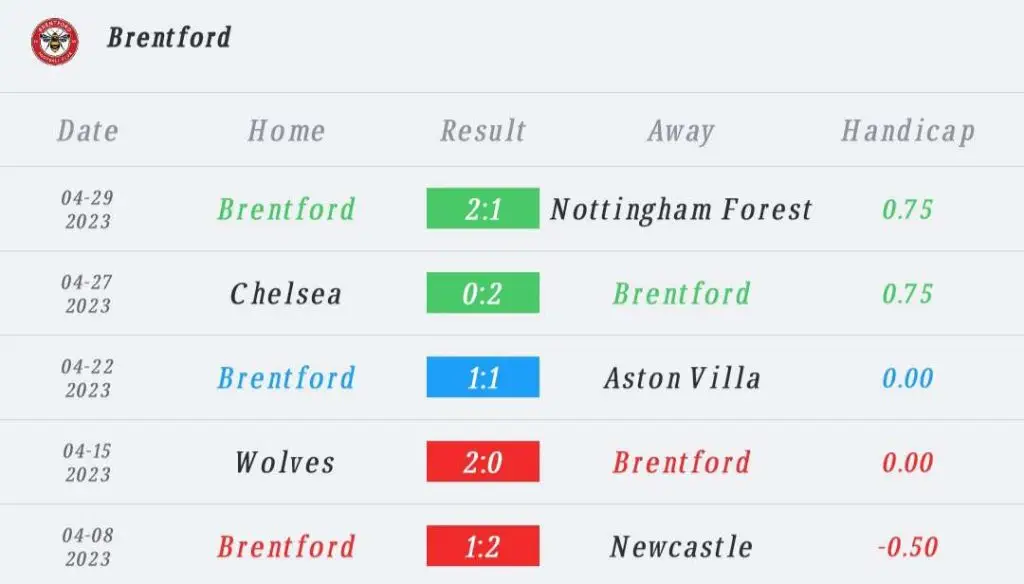Click the -0.50 handicap value
Screen dimensions: 1024x584
pyautogui.click(x=908, y=547)
